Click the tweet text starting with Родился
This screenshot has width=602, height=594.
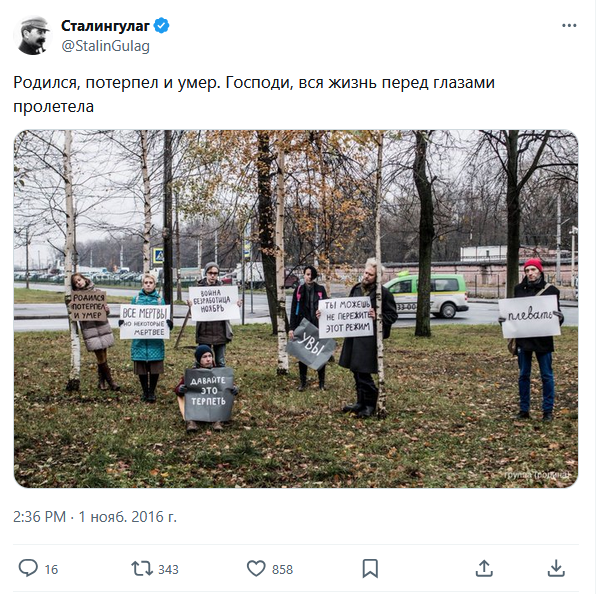pos(256,95)
